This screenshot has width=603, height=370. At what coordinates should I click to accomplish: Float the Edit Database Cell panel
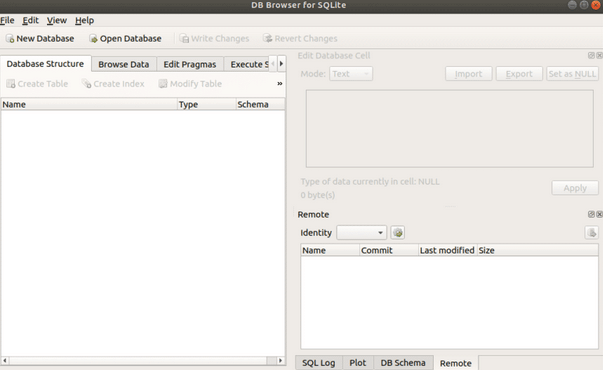pyautogui.click(x=591, y=55)
